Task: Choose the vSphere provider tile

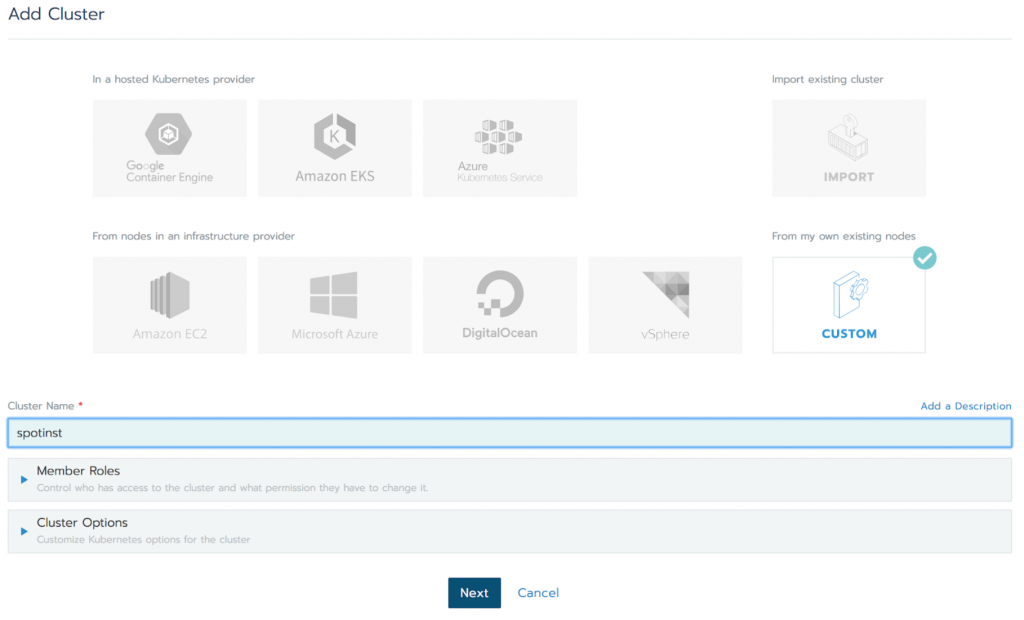Action: click(x=665, y=305)
